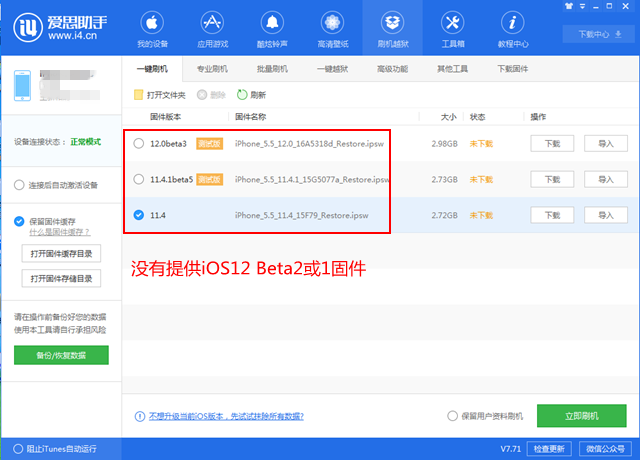This screenshot has height=460, width=640.
Task: Click the 删除 delete toolbar item
Action: point(211,95)
